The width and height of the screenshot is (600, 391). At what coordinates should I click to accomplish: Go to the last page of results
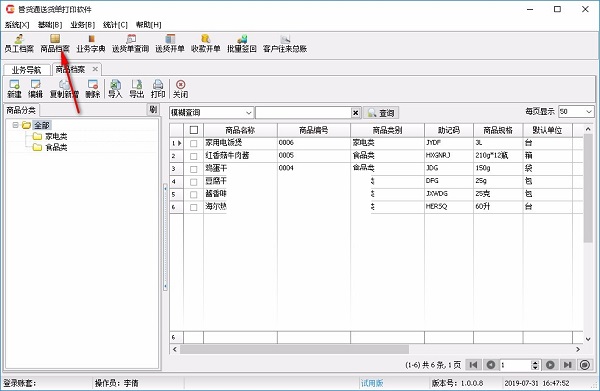pos(567,365)
